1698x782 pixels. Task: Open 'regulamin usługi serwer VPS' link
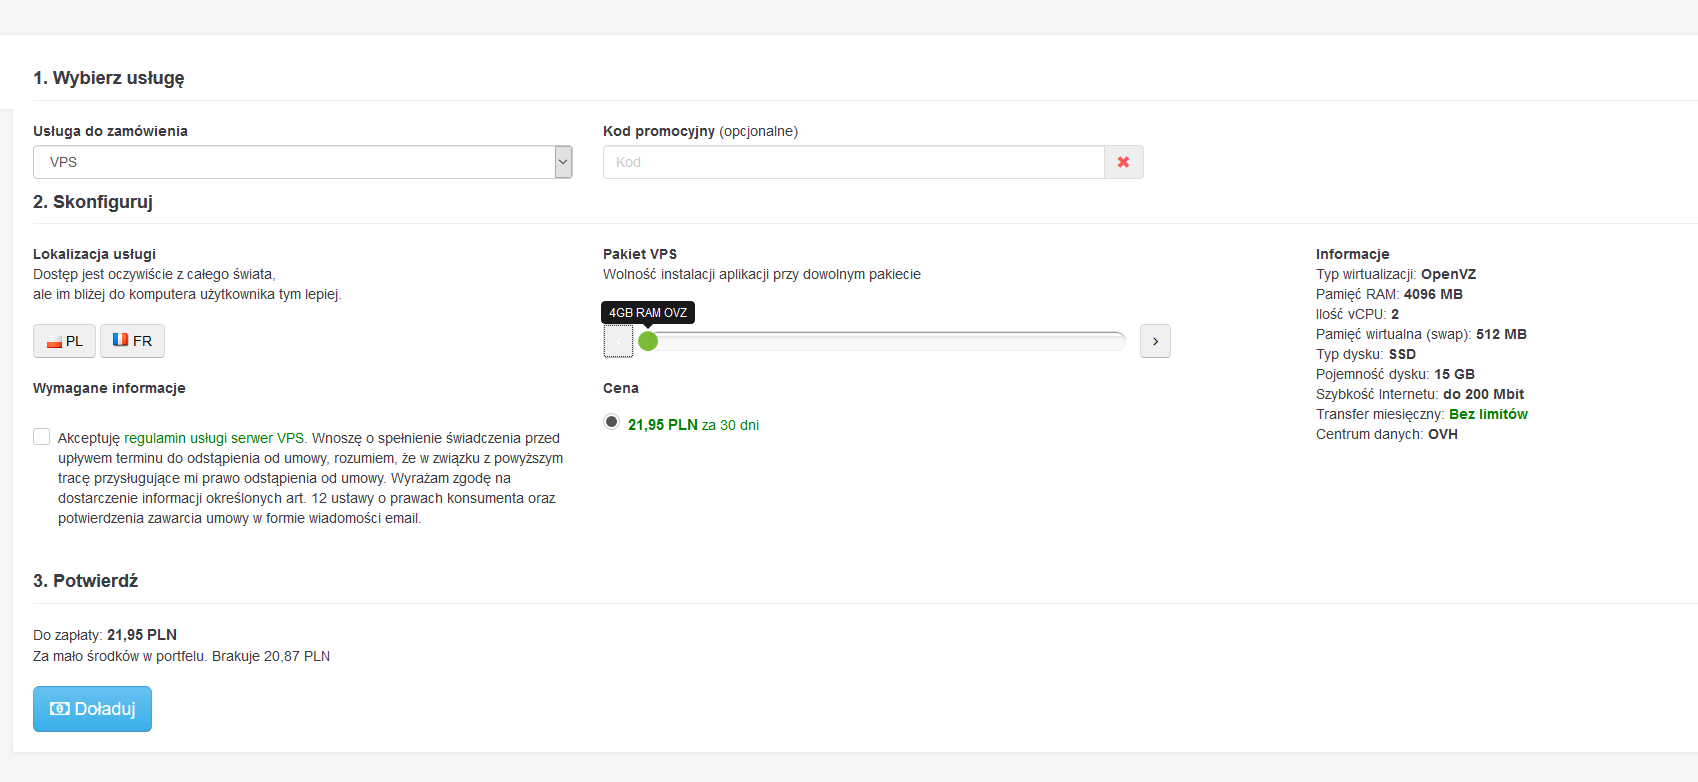(214, 438)
